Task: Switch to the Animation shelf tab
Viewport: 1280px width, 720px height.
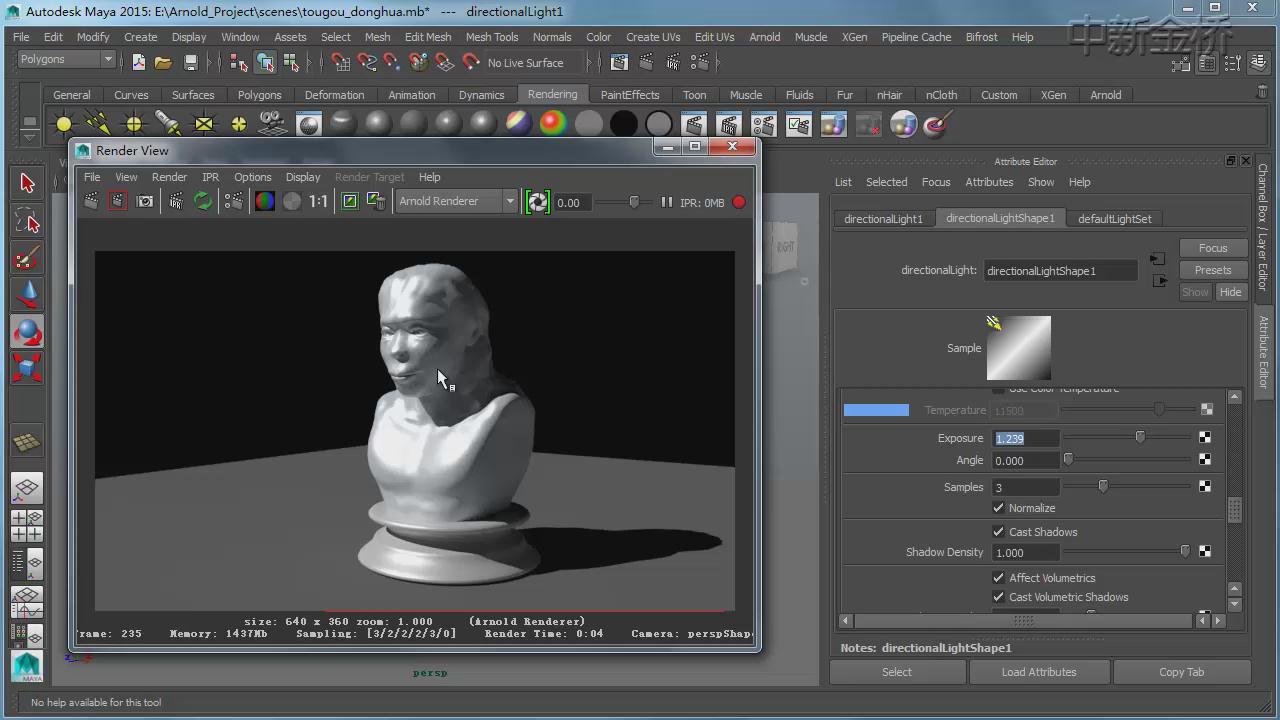Action: [412, 95]
